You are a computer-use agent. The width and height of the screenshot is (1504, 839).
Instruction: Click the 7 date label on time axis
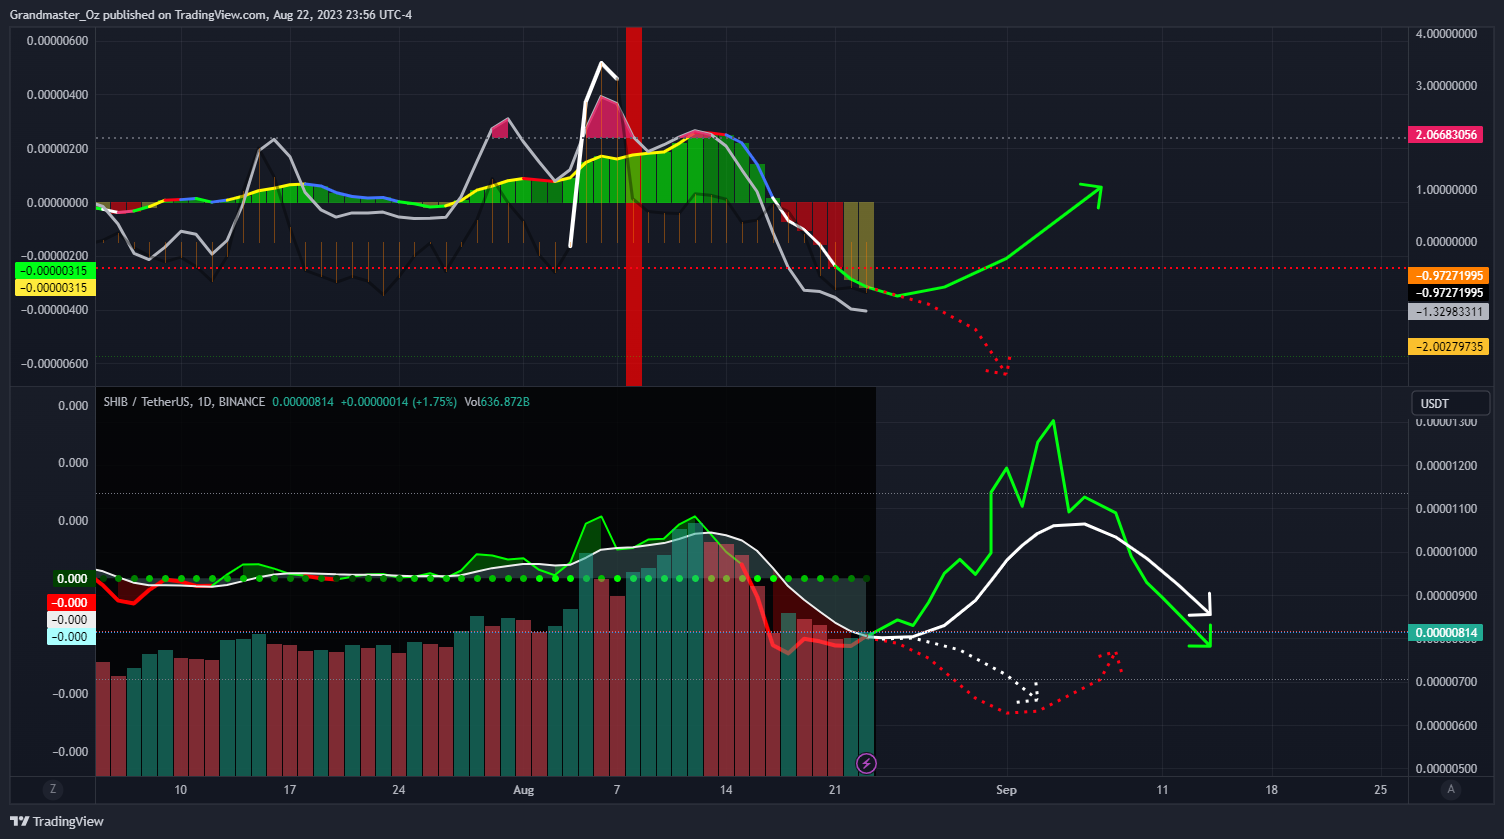[x=617, y=790]
